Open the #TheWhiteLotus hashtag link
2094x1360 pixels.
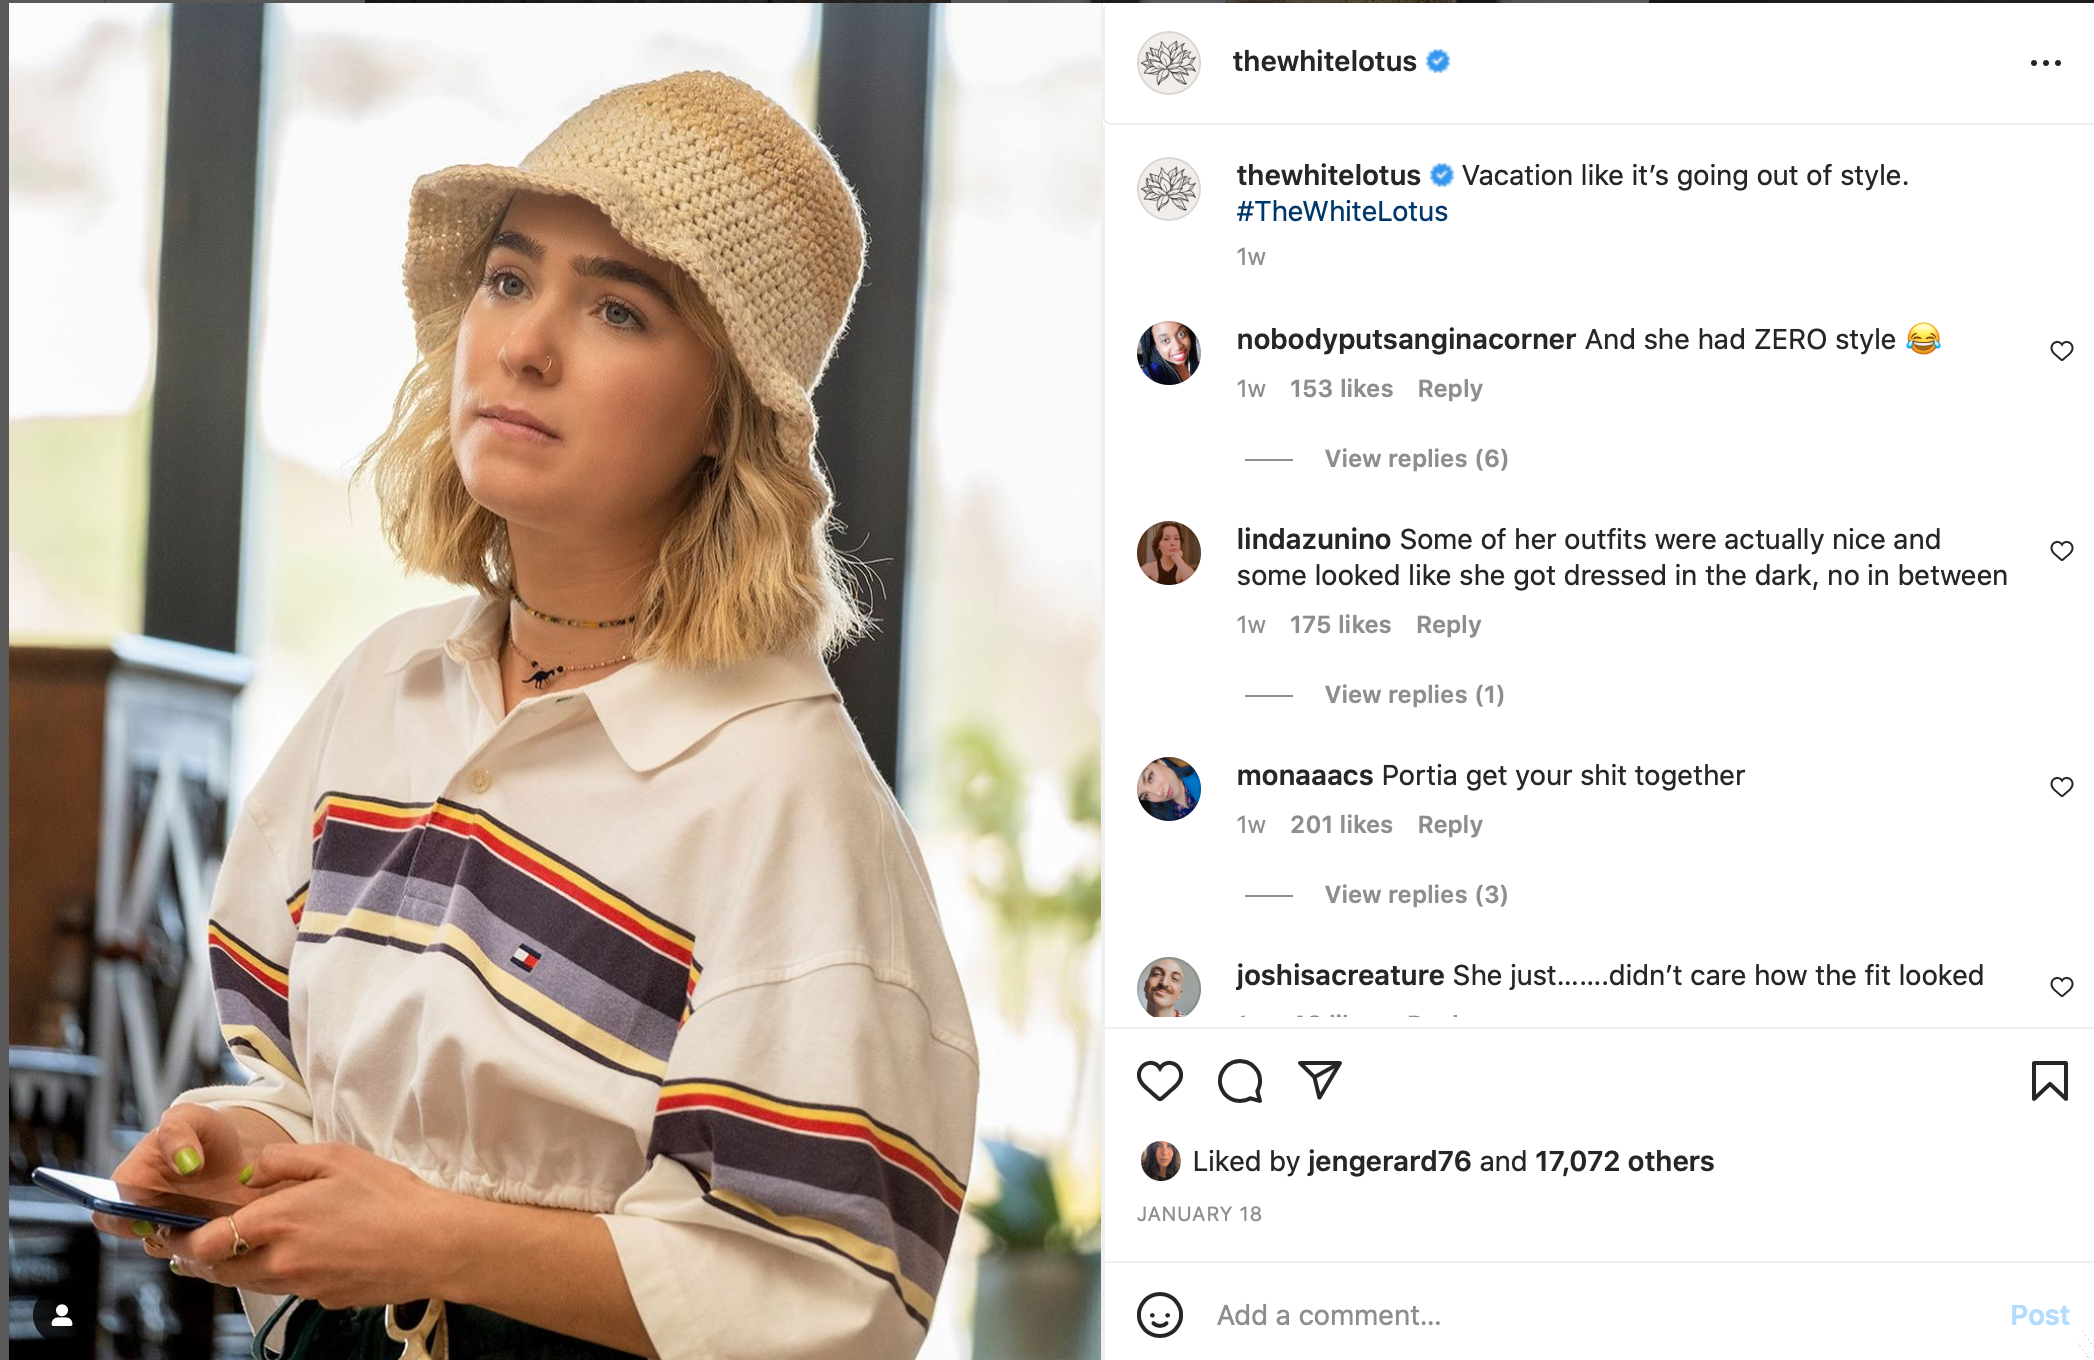click(x=1342, y=212)
